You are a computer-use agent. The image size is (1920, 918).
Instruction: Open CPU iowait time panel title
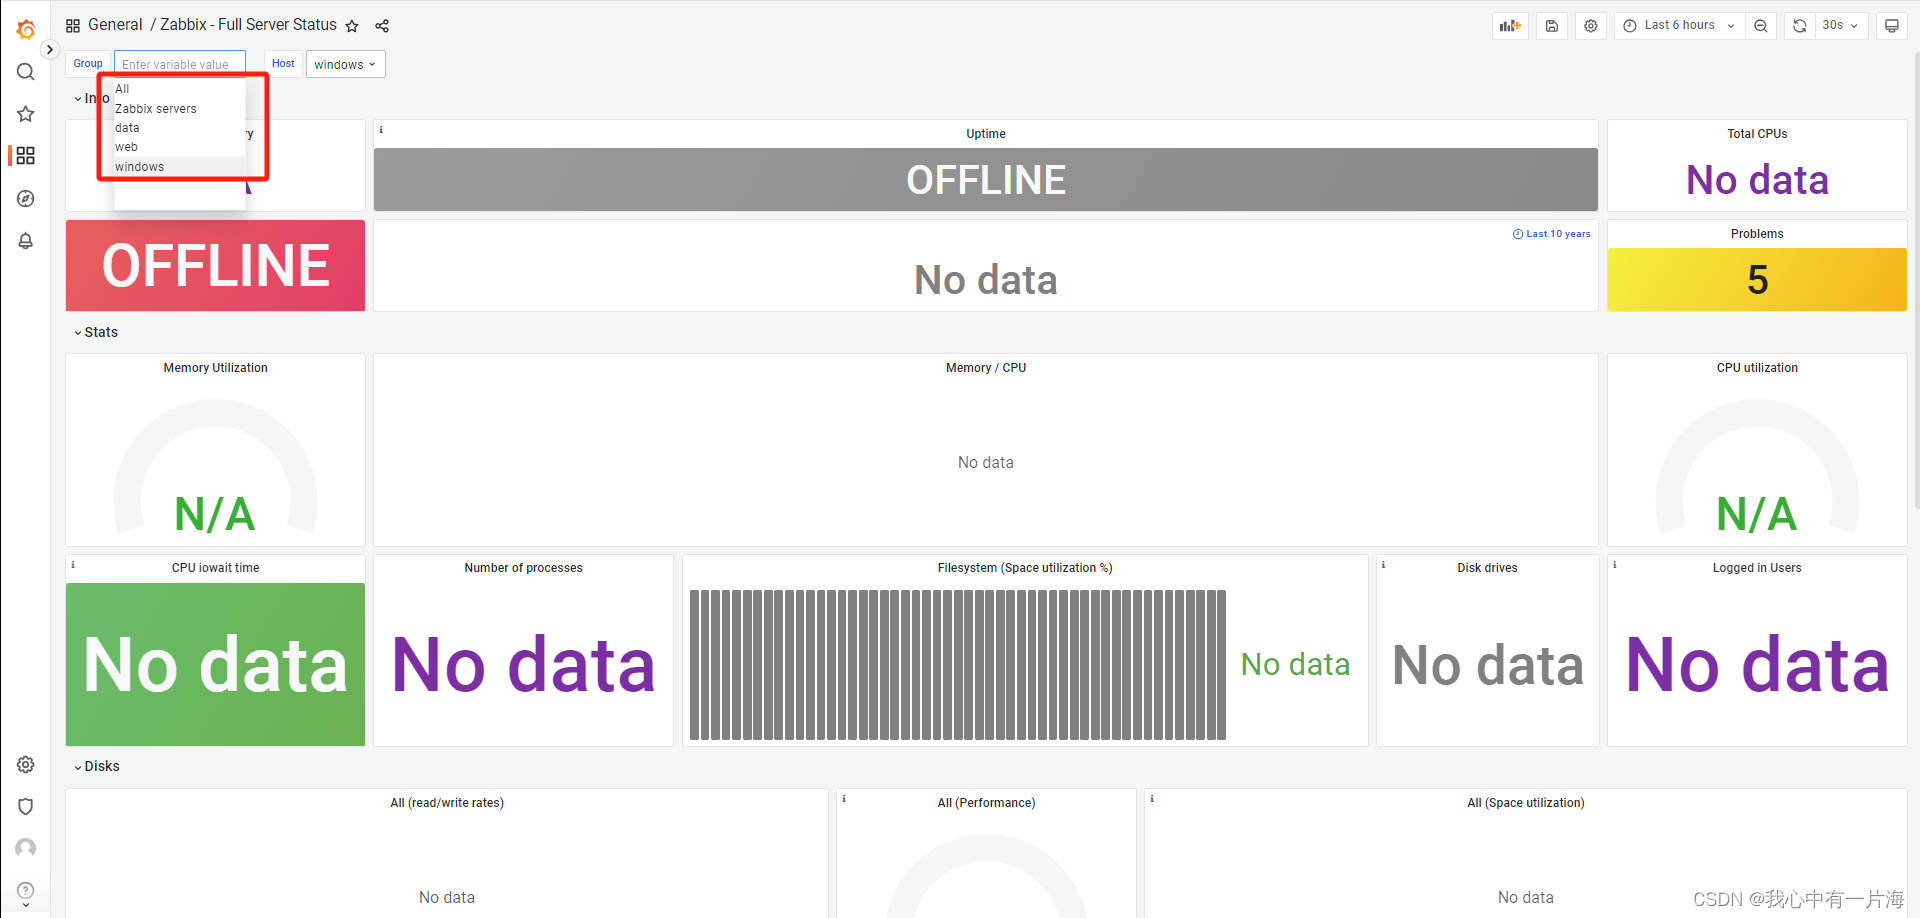pos(215,568)
